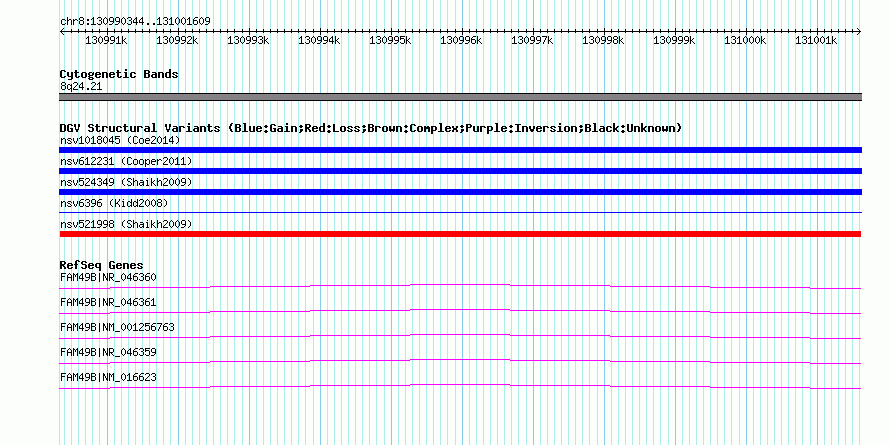This screenshot has height=445, width=890.
Task: Select the thin blue line for nsv6396
Action: [460, 212]
